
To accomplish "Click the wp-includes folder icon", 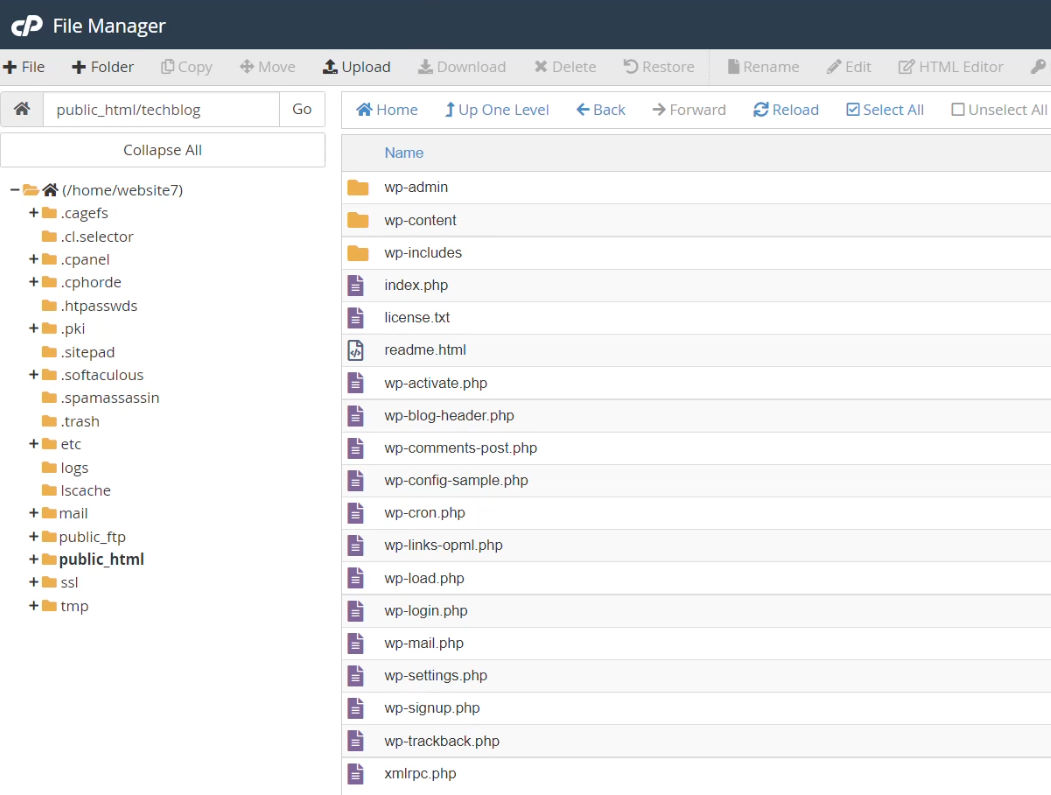I will (358, 253).
